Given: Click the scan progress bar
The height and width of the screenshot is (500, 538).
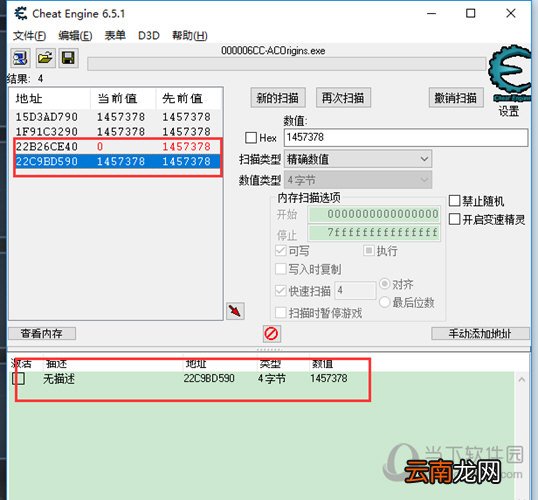Looking at the screenshot, I should tap(286, 64).
